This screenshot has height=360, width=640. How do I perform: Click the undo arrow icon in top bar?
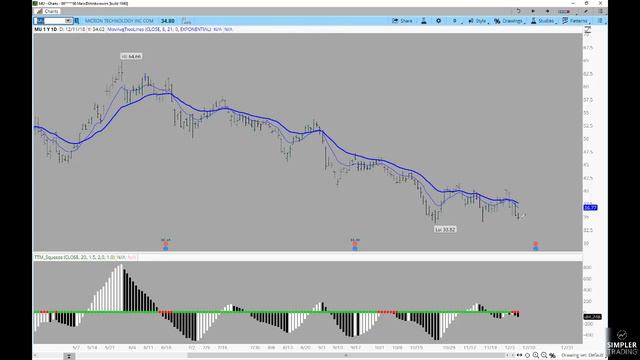(518, 11)
